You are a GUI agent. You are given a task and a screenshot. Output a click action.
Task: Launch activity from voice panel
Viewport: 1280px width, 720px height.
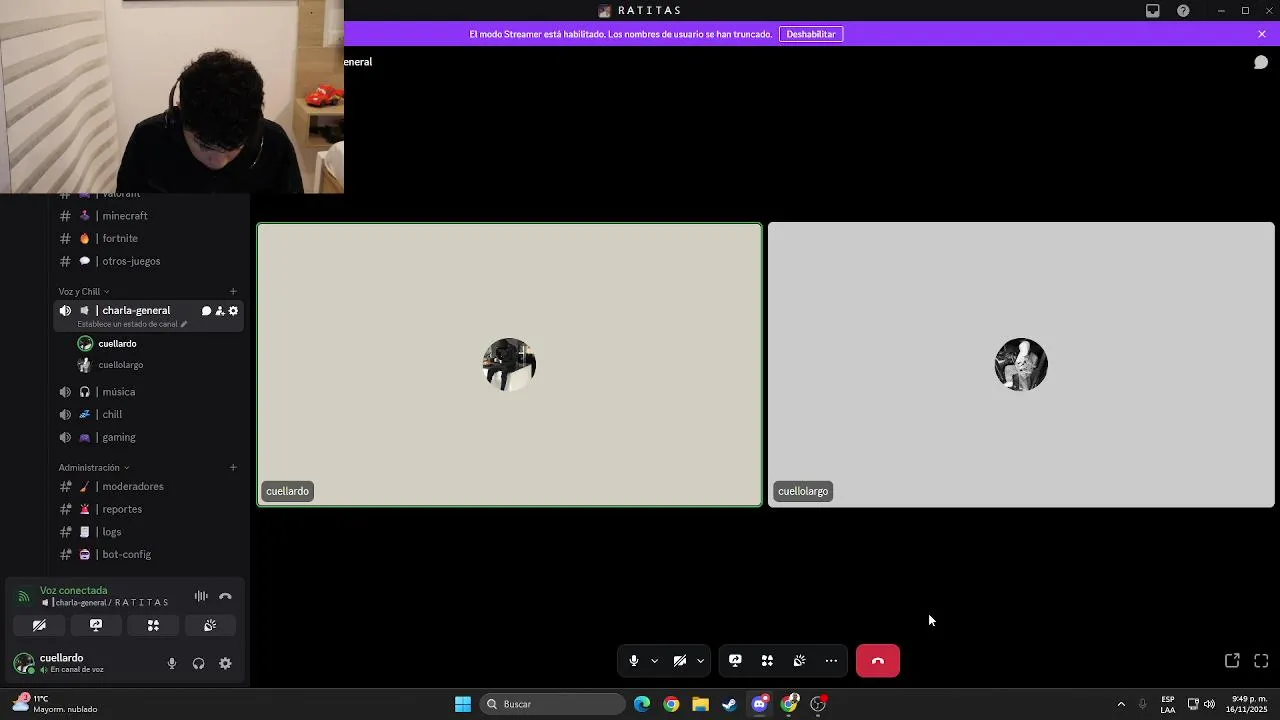pos(153,625)
